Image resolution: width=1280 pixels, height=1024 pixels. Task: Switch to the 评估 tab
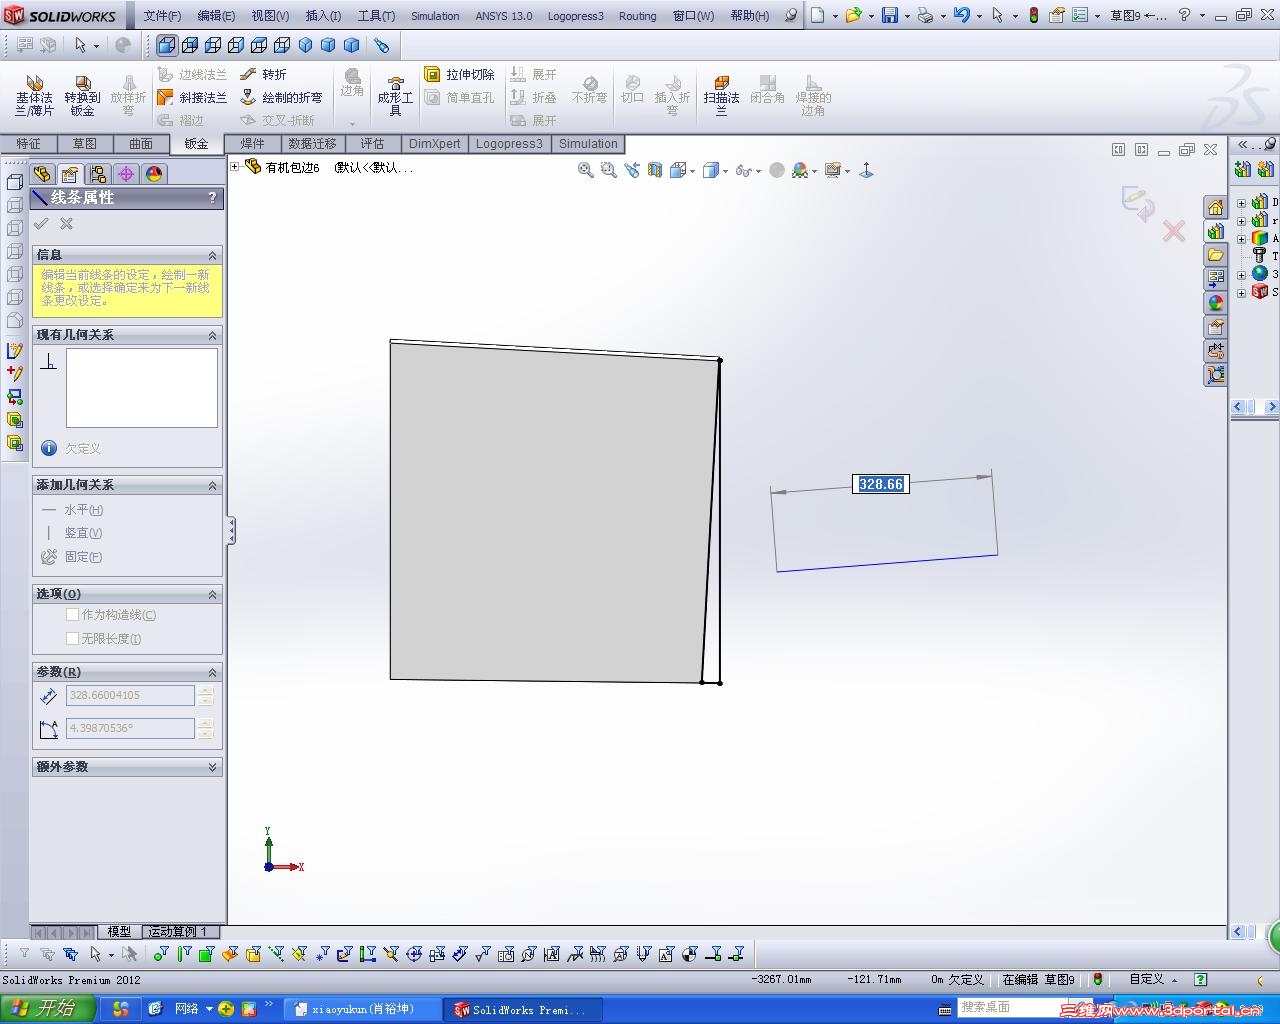[x=372, y=144]
